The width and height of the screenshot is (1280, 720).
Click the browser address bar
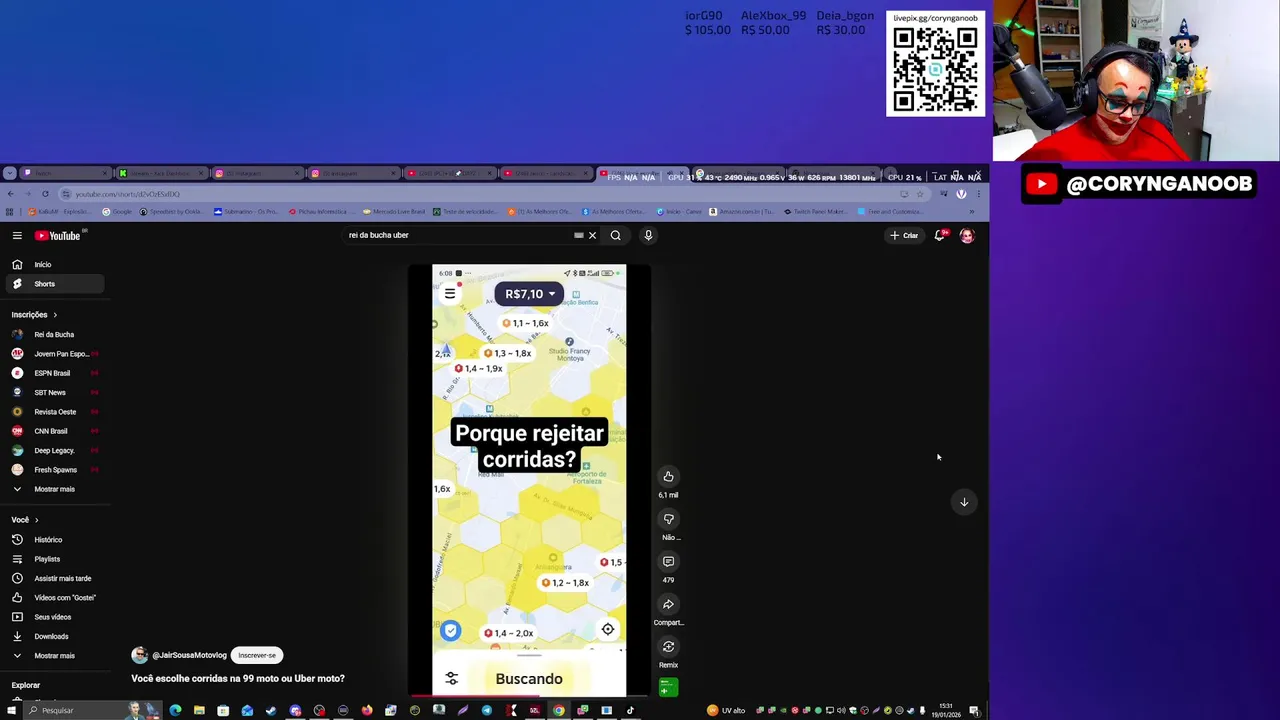click(x=480, y=194)
